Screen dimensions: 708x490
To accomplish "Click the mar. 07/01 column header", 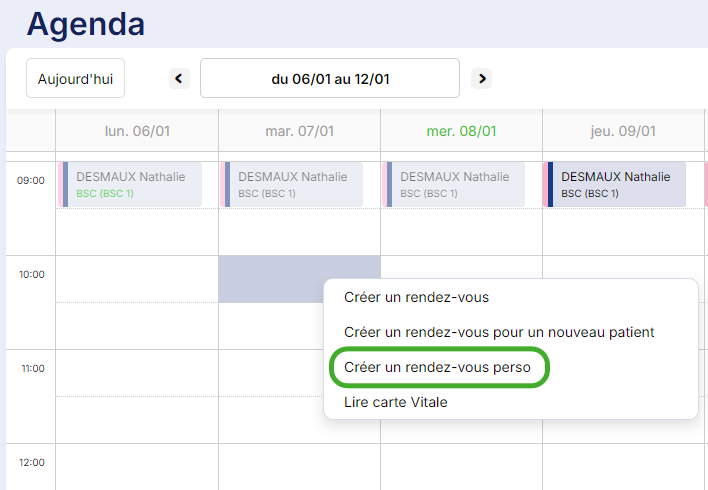I will tap(299, 131).
